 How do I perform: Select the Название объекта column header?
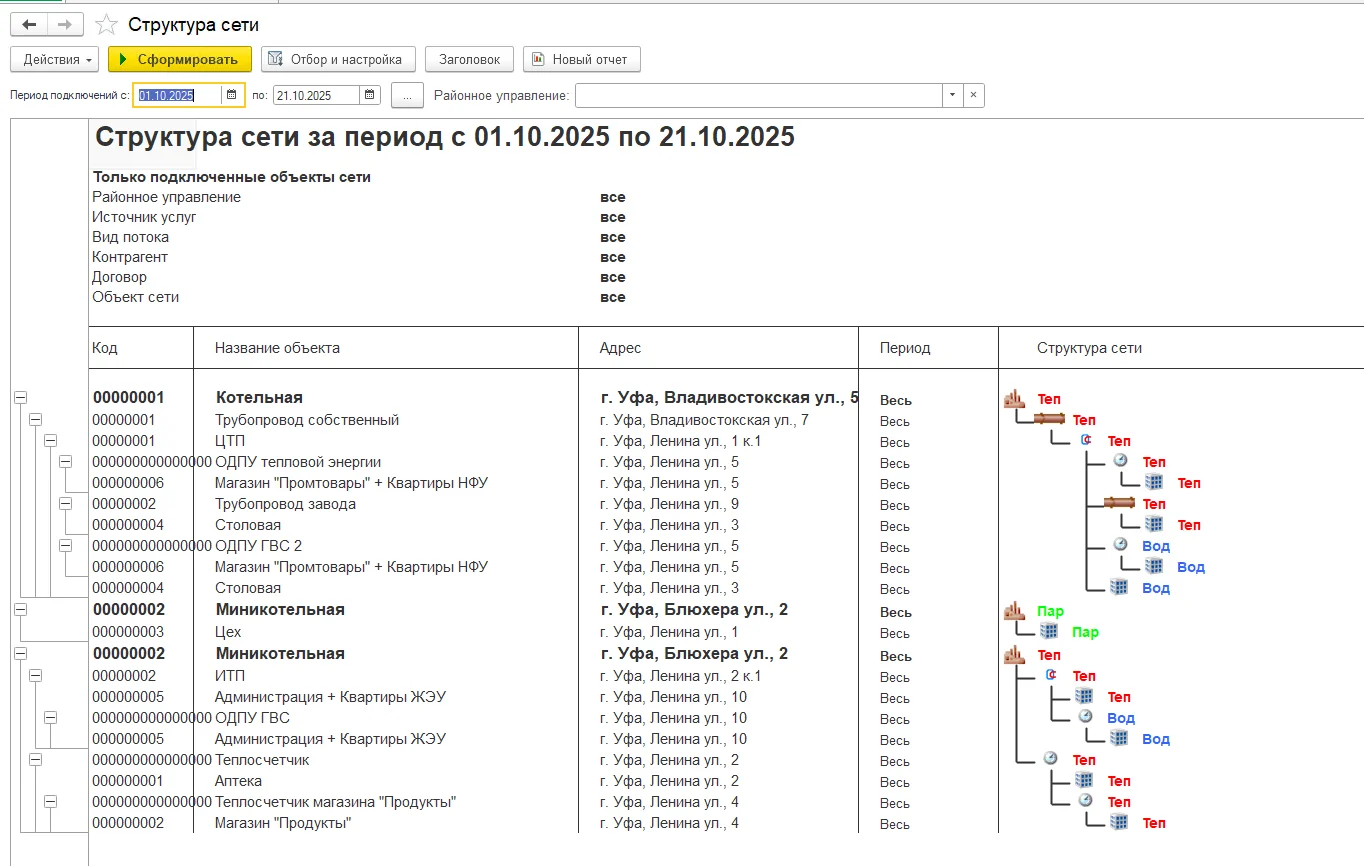point(277,348)
